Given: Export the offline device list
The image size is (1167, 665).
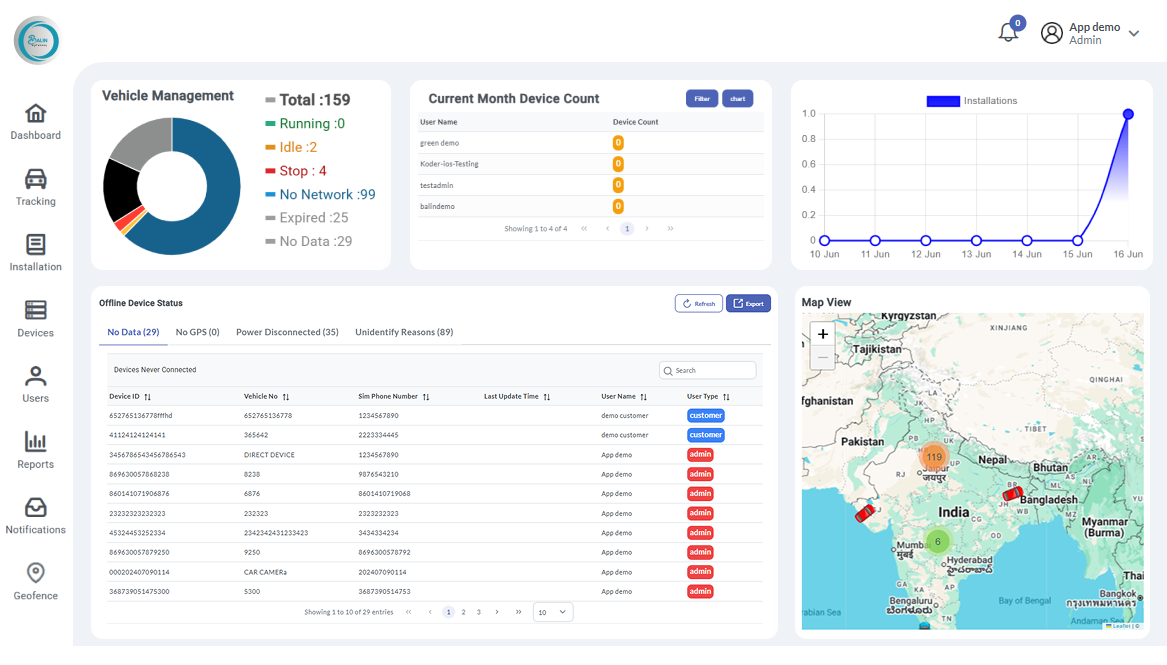Looking at the screenshot, I should (748, 303).
